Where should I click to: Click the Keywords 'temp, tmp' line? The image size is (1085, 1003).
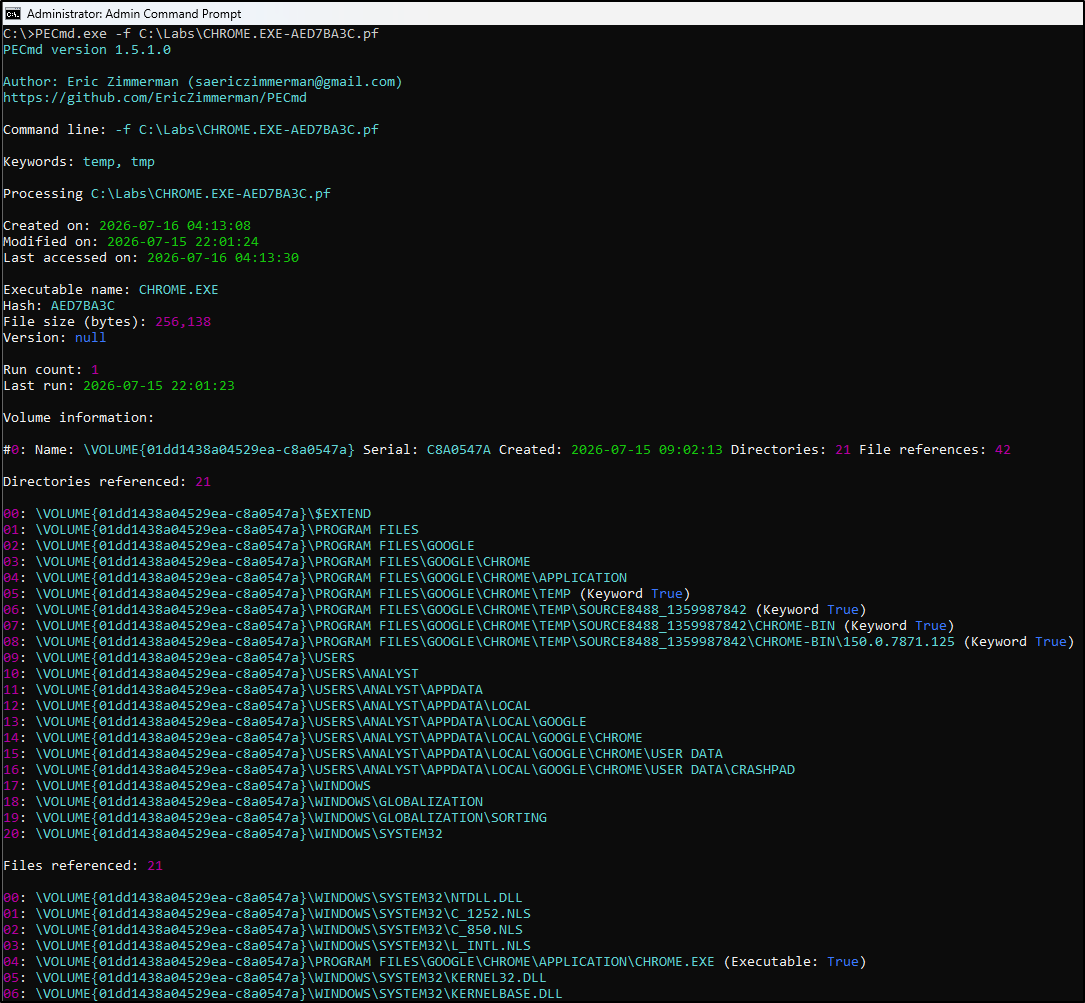79,161
